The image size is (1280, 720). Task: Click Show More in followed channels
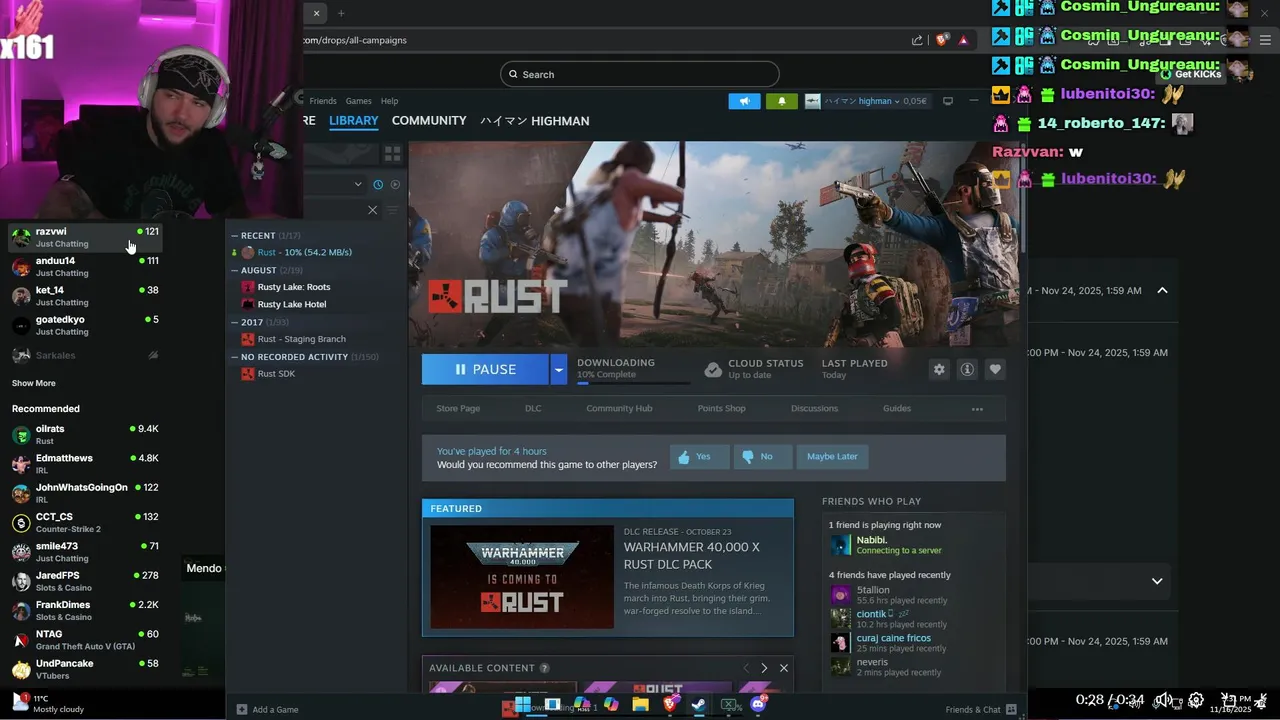tap(34, 383)
